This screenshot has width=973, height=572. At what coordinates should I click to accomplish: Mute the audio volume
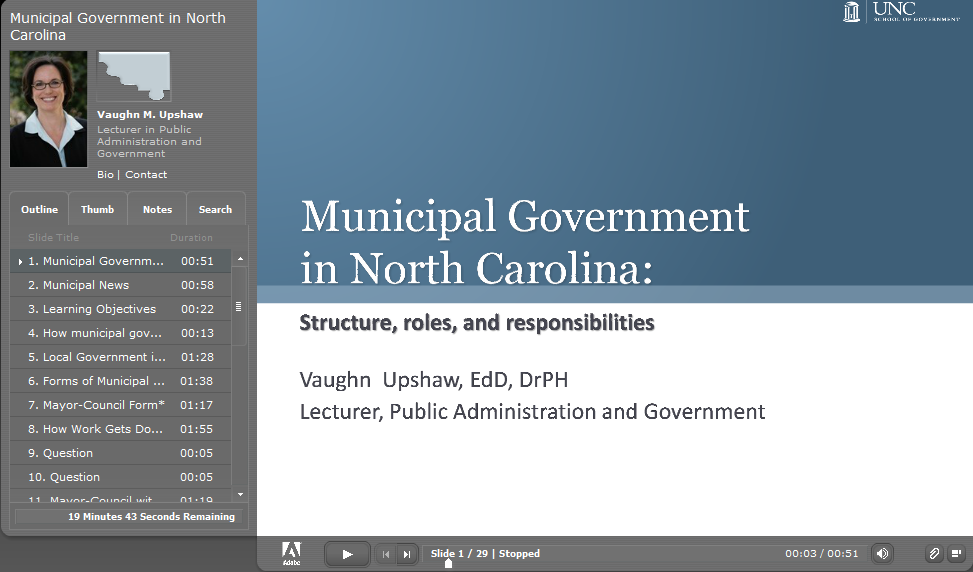pyautogui.click(x=882, y=553)
